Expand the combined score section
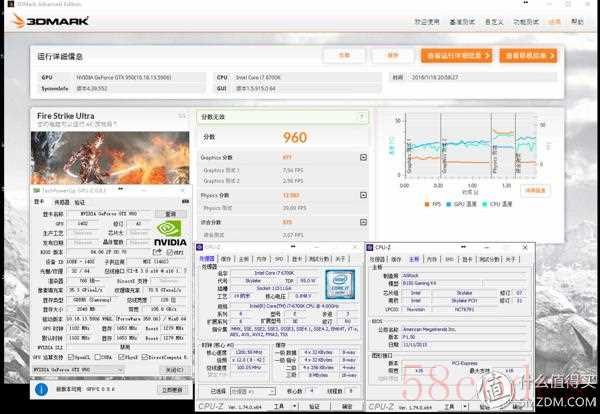Image resolution: width=600 pixels, height=414 pixels. [x=364, y=222]
